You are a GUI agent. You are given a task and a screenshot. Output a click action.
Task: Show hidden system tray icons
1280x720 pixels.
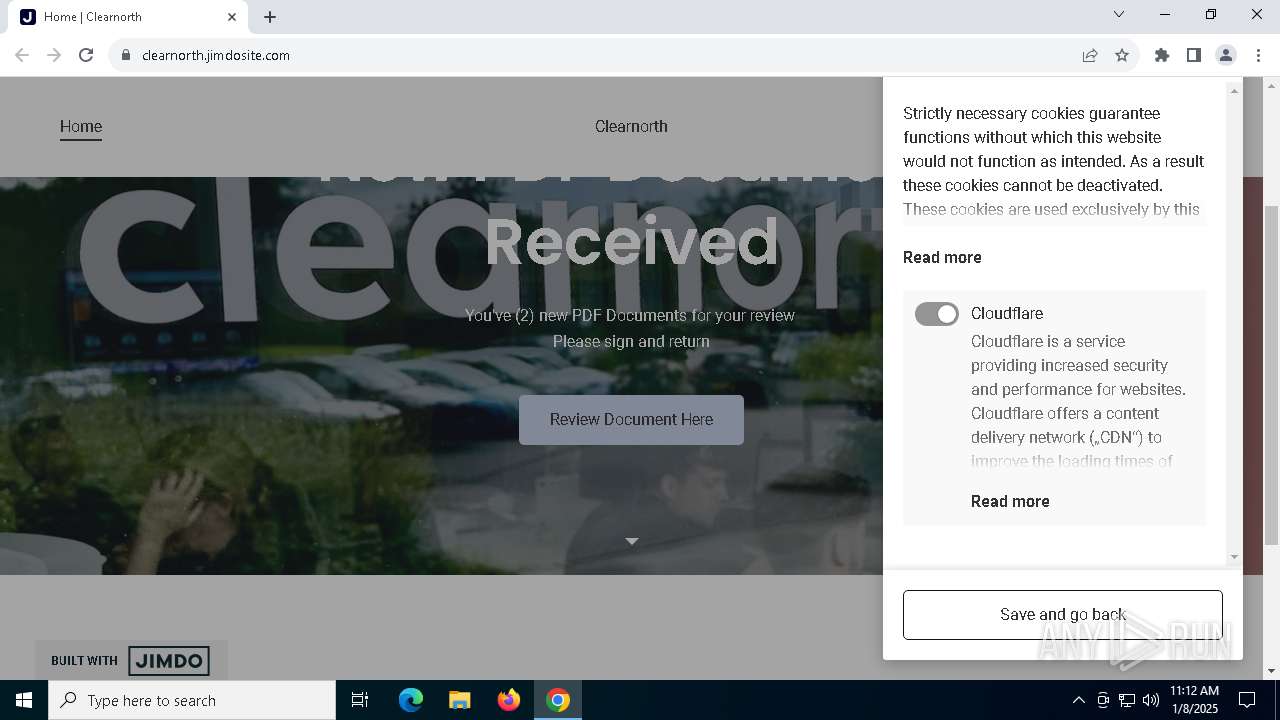tap(1078, 700)
